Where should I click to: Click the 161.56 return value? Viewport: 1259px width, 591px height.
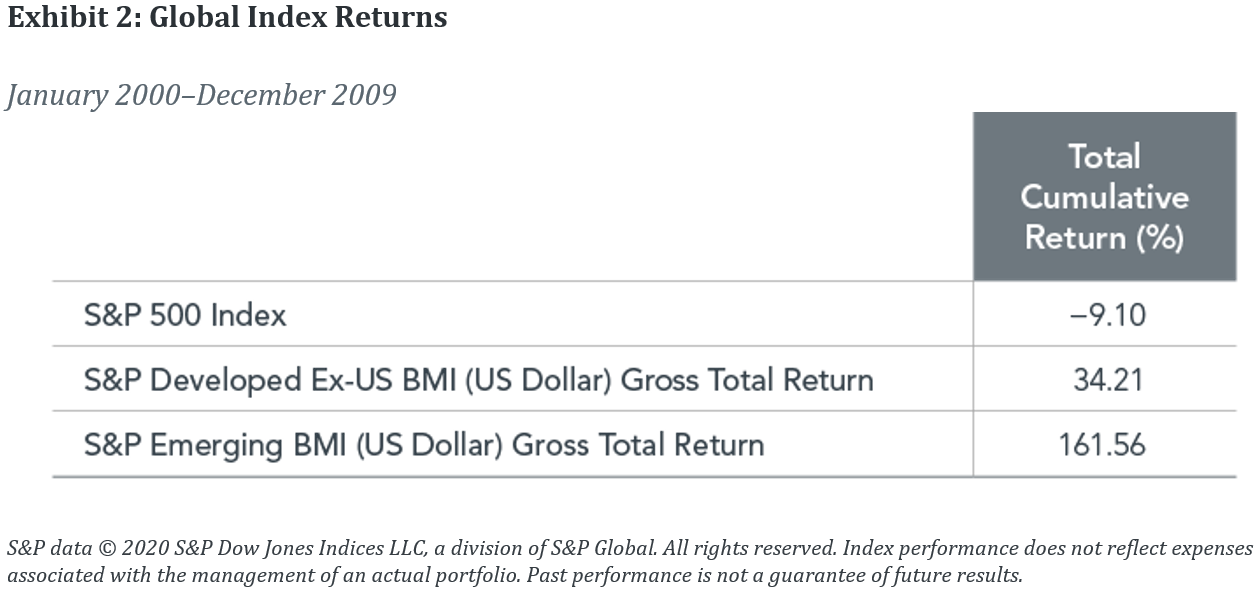1102,444
